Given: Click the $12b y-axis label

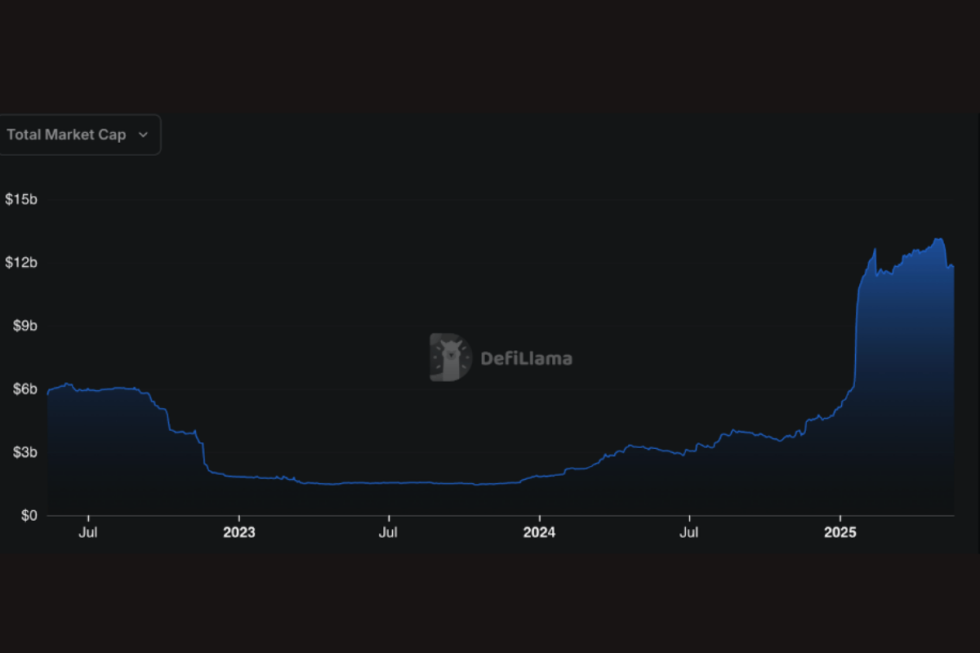Looking at the screenshot, I should click(22, 262).
